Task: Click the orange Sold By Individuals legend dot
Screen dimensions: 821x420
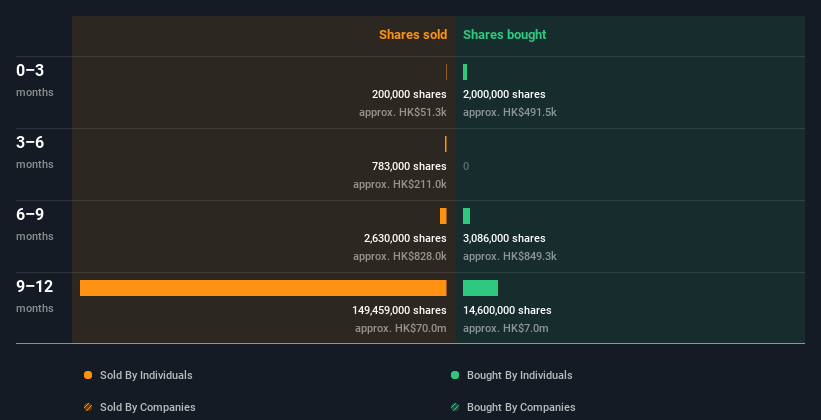Action: click(x=88, y=375)
